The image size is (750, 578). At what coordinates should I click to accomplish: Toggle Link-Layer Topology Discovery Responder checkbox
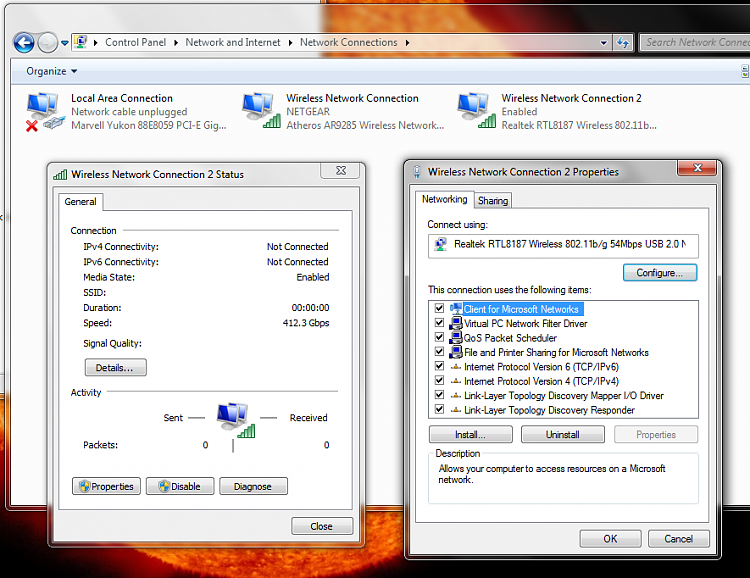[x=440, y=409]
